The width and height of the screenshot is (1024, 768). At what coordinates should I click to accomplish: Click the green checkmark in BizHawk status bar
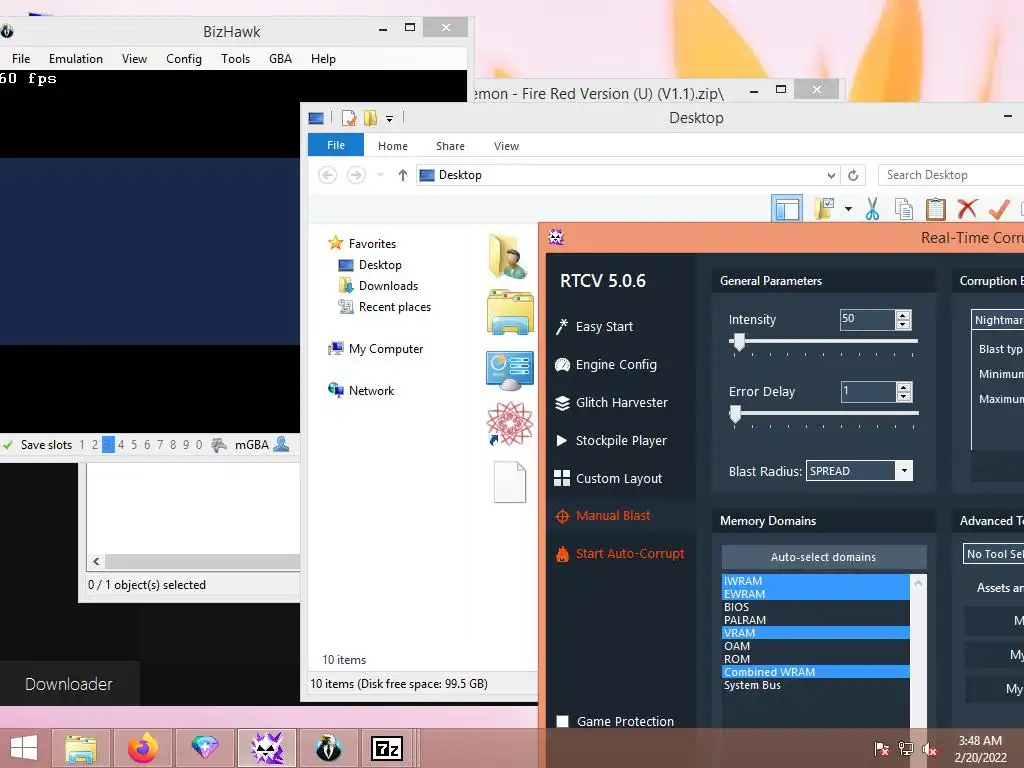[8, 445]
